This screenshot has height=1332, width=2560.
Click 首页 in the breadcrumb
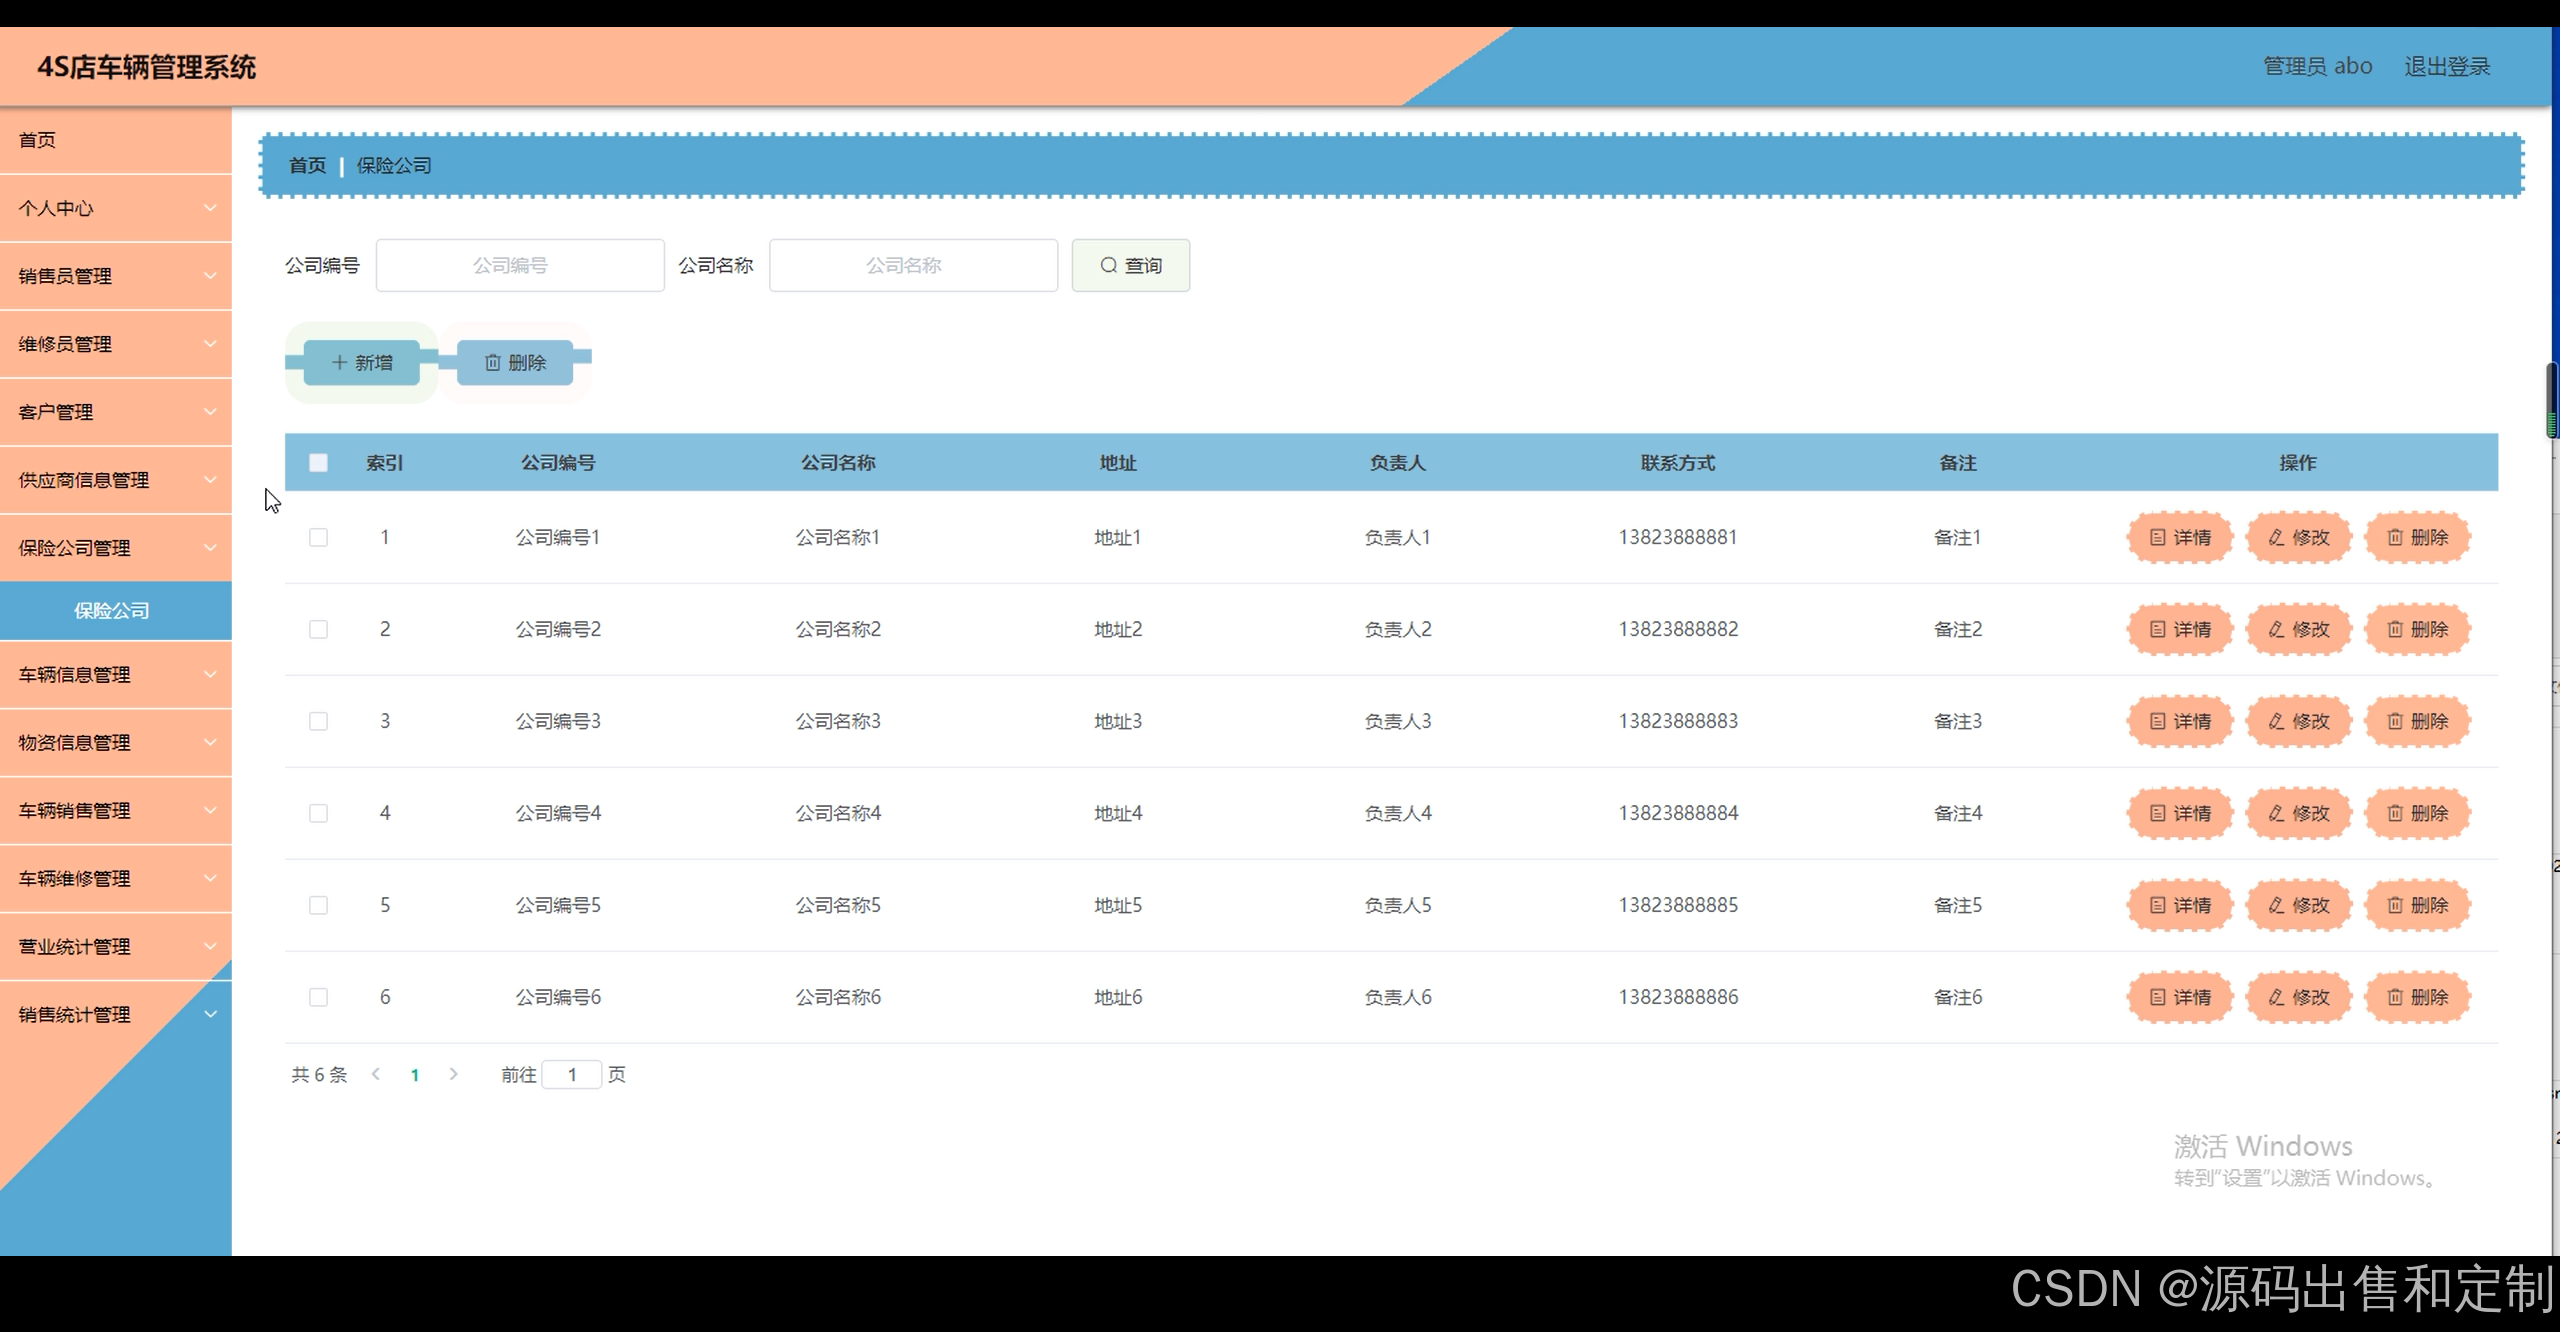(x=306, y=165)
